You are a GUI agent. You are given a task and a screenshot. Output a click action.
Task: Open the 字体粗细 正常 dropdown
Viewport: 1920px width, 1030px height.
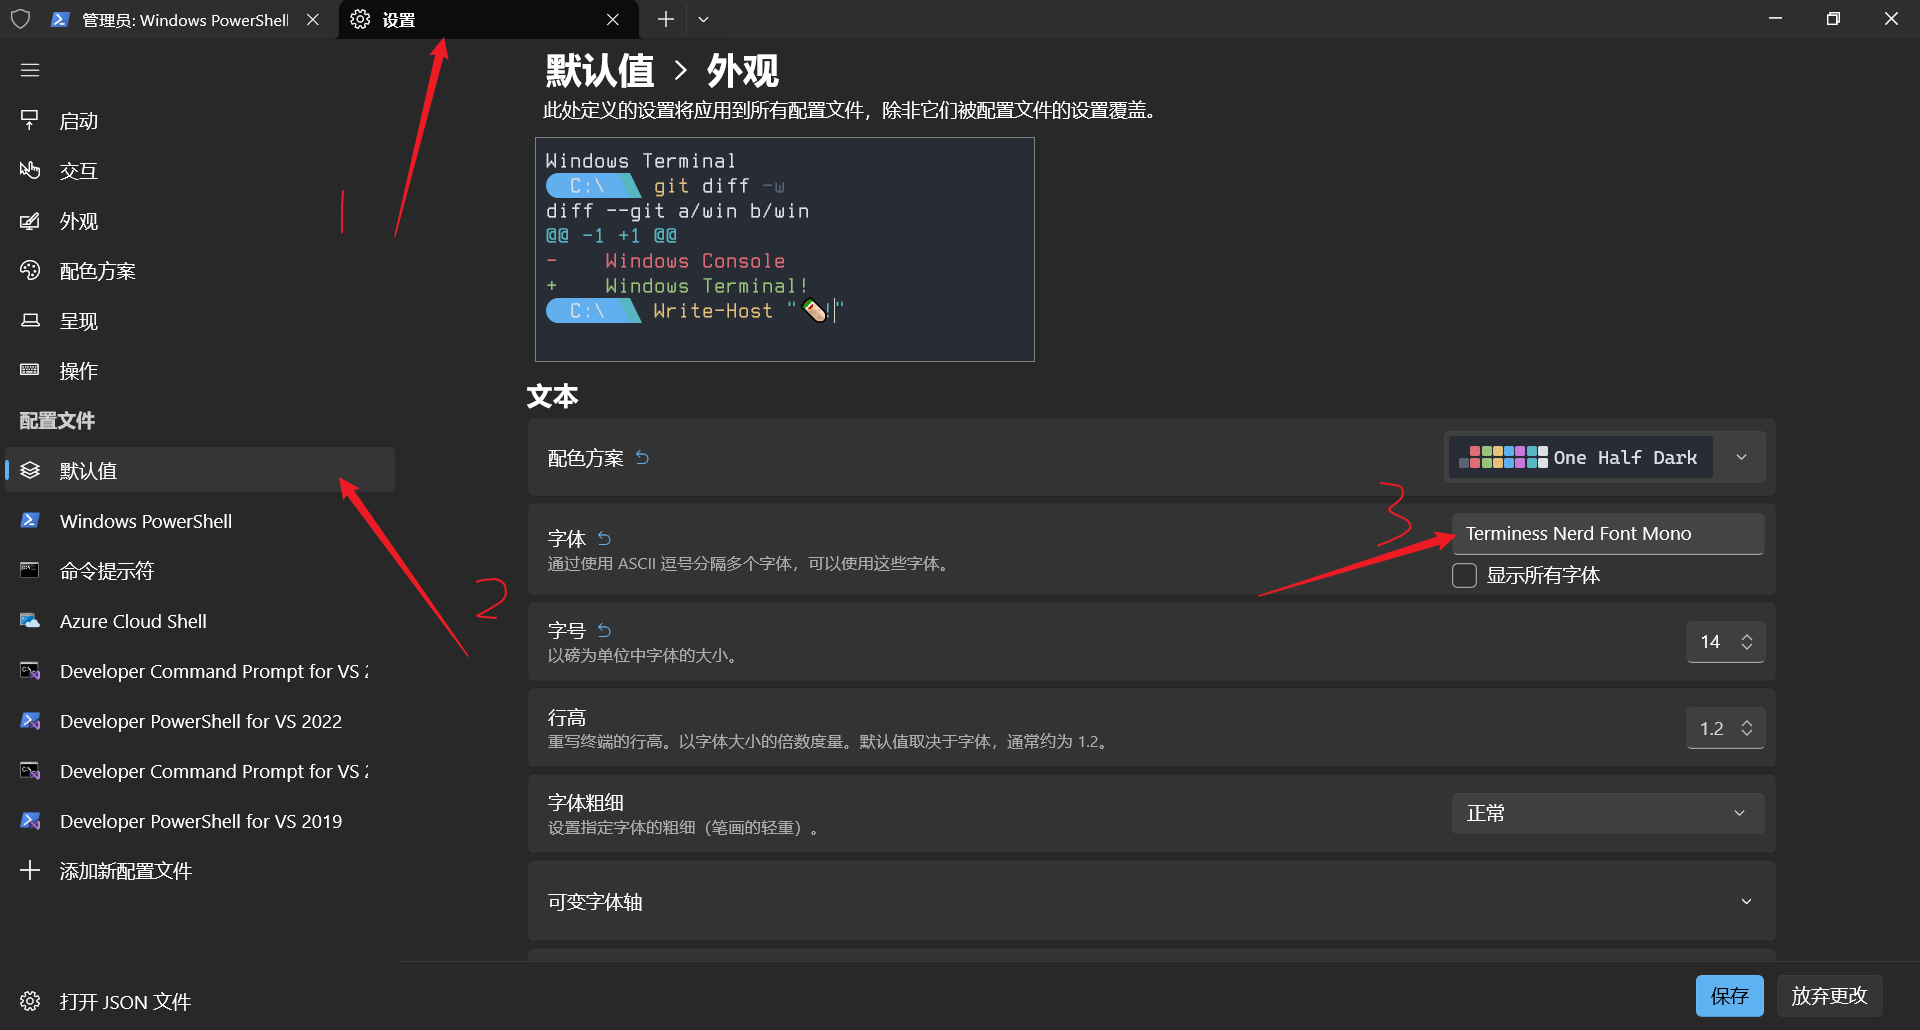1608,813
